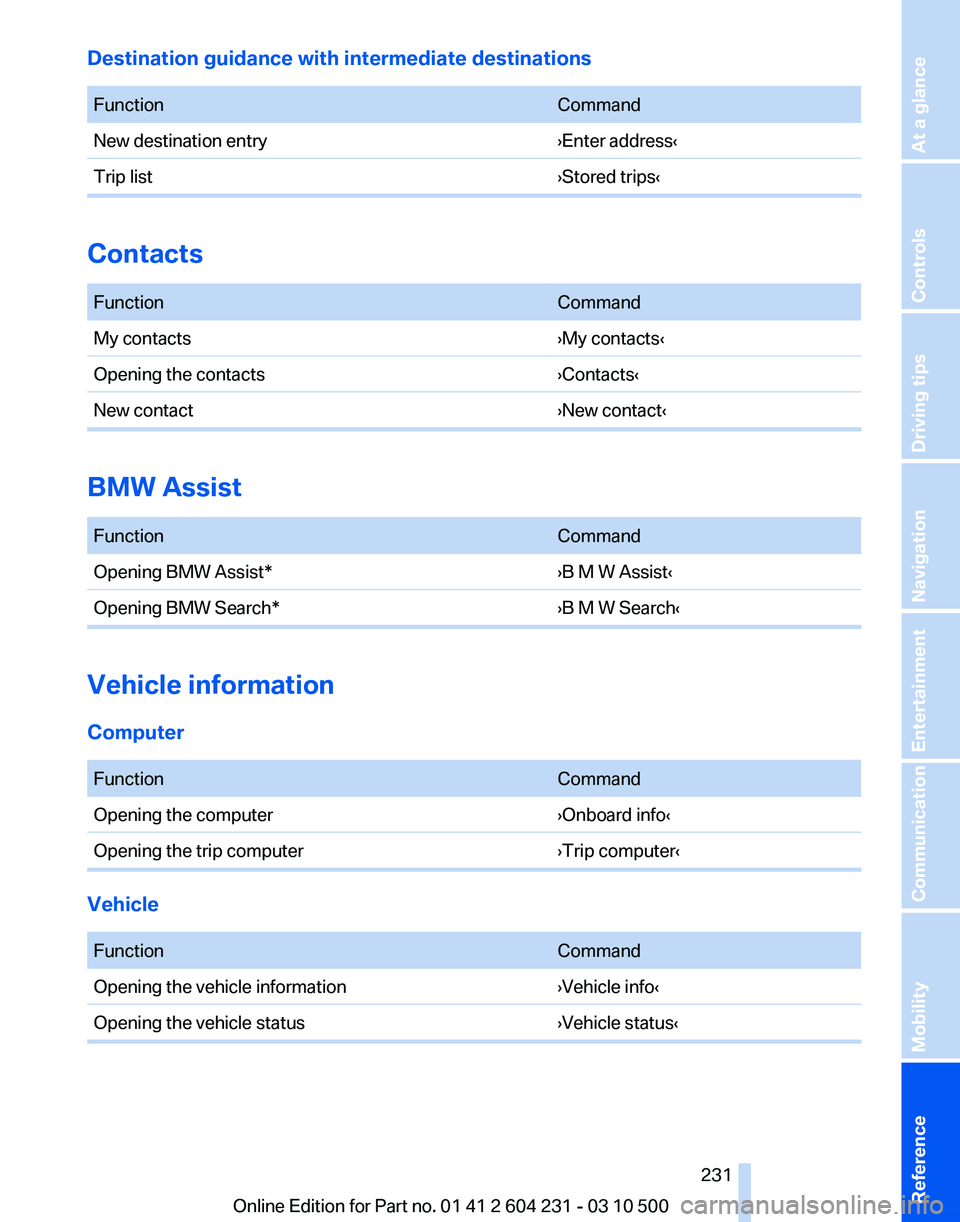Click the page number 231

(716, 1176)
